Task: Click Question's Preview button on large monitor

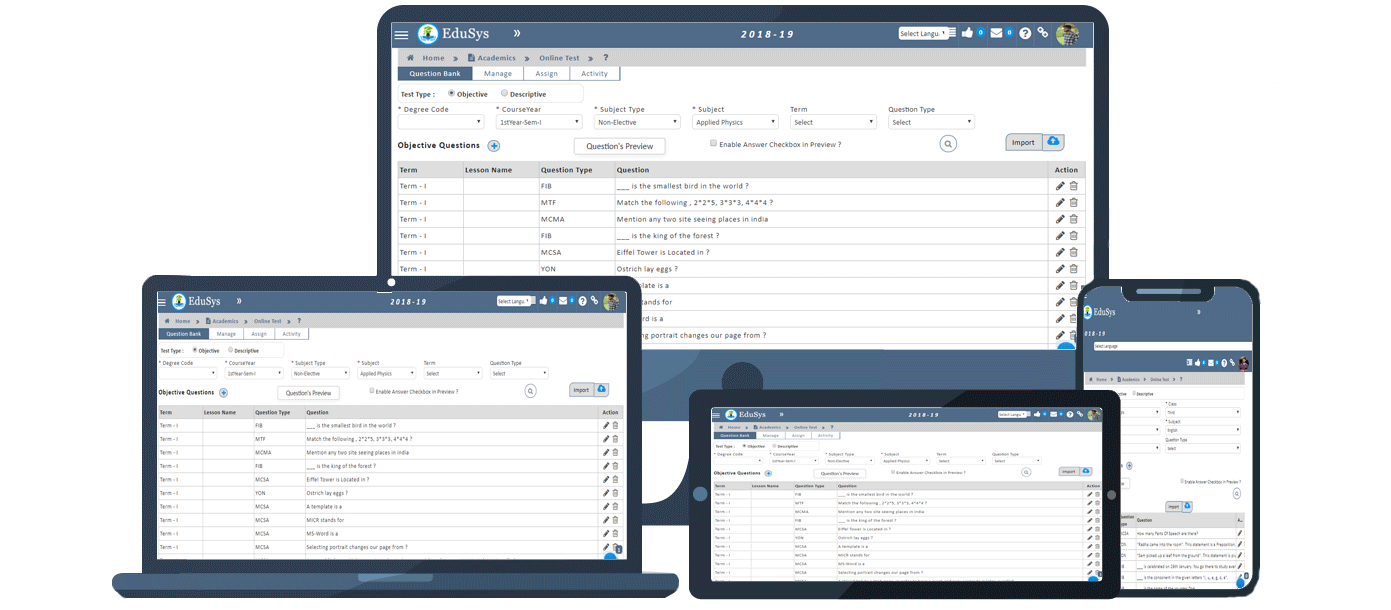Action: [619, 146]
